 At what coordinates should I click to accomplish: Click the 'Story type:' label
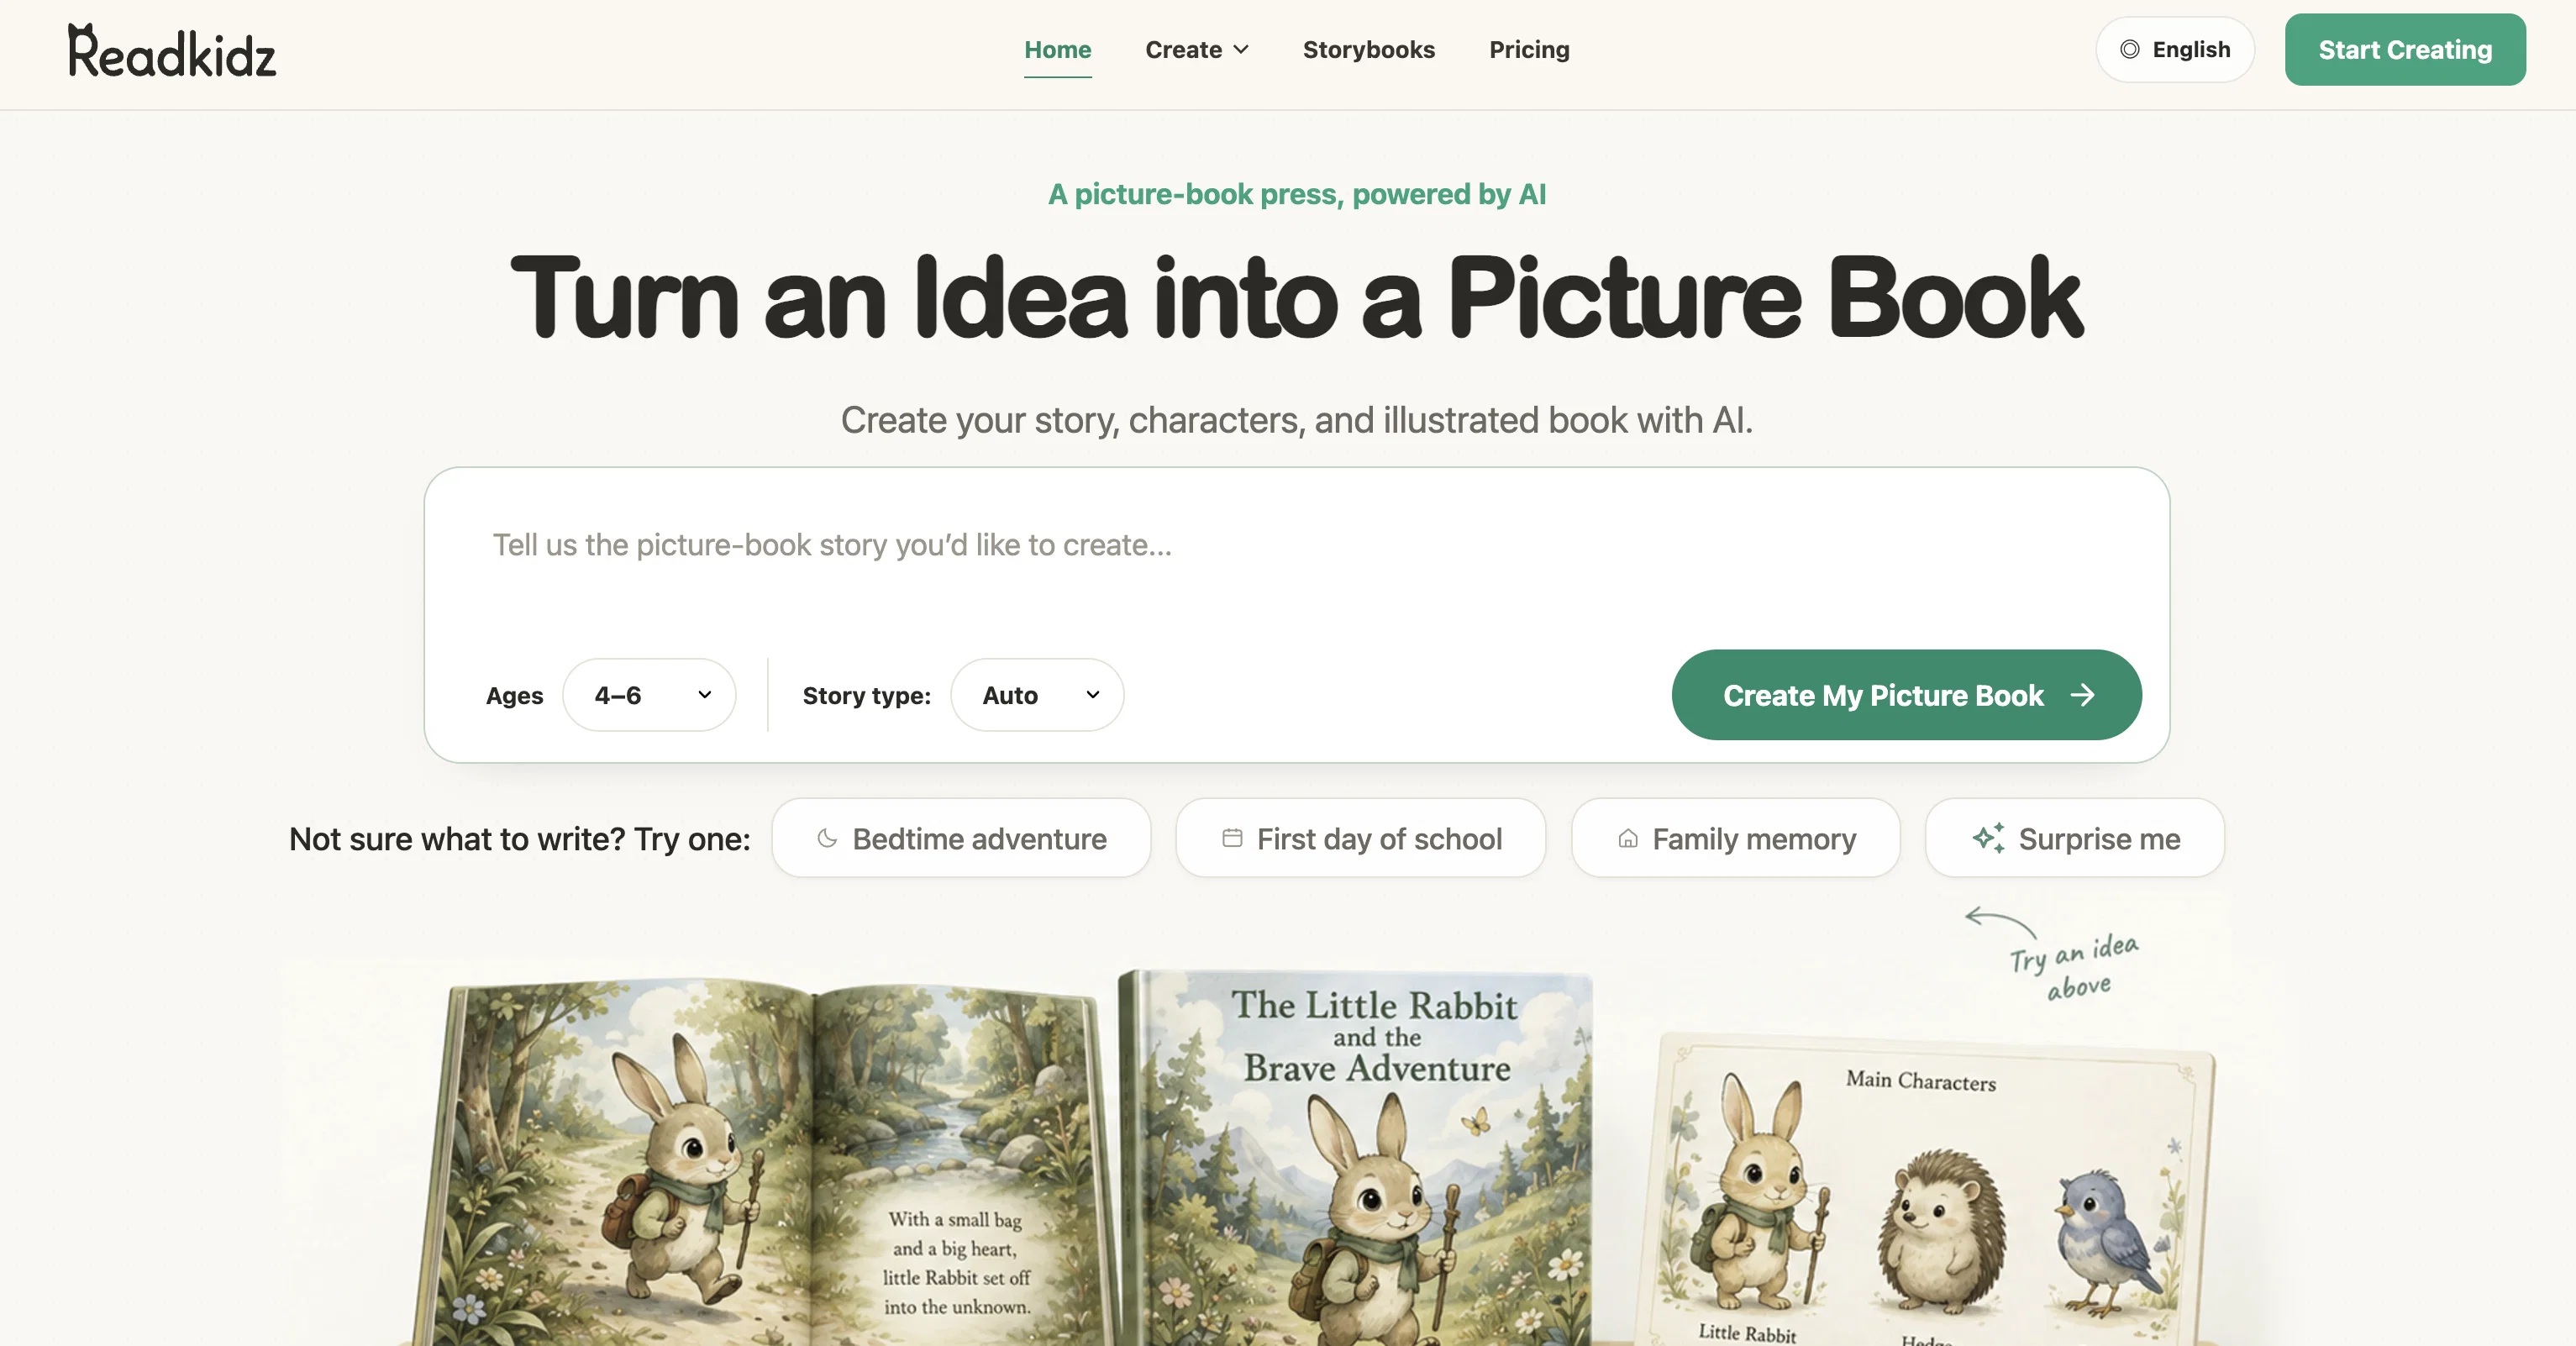coord(866,696)
